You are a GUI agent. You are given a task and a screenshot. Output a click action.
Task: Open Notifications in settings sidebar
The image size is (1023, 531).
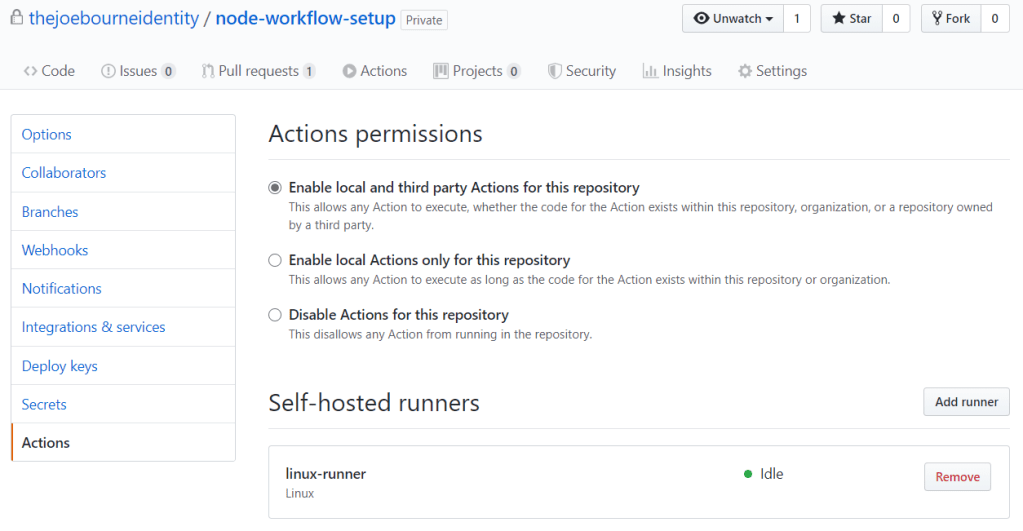(123, 288)
